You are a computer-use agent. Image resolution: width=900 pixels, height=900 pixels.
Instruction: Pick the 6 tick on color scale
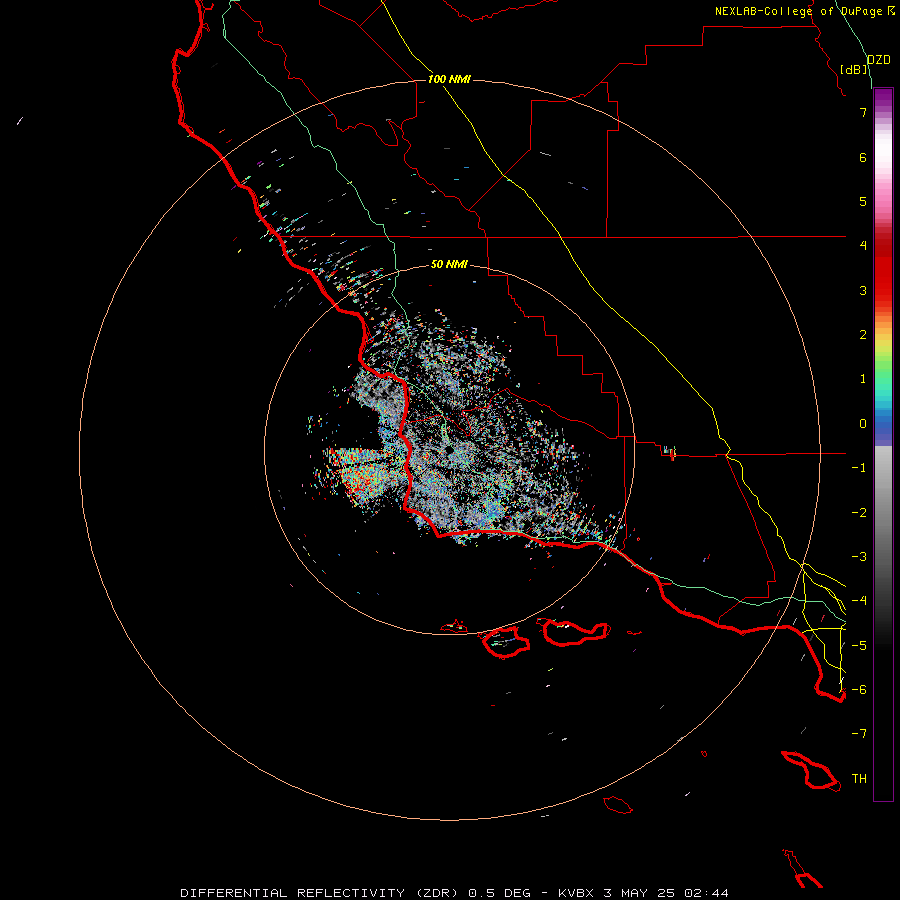click(863, 157)
